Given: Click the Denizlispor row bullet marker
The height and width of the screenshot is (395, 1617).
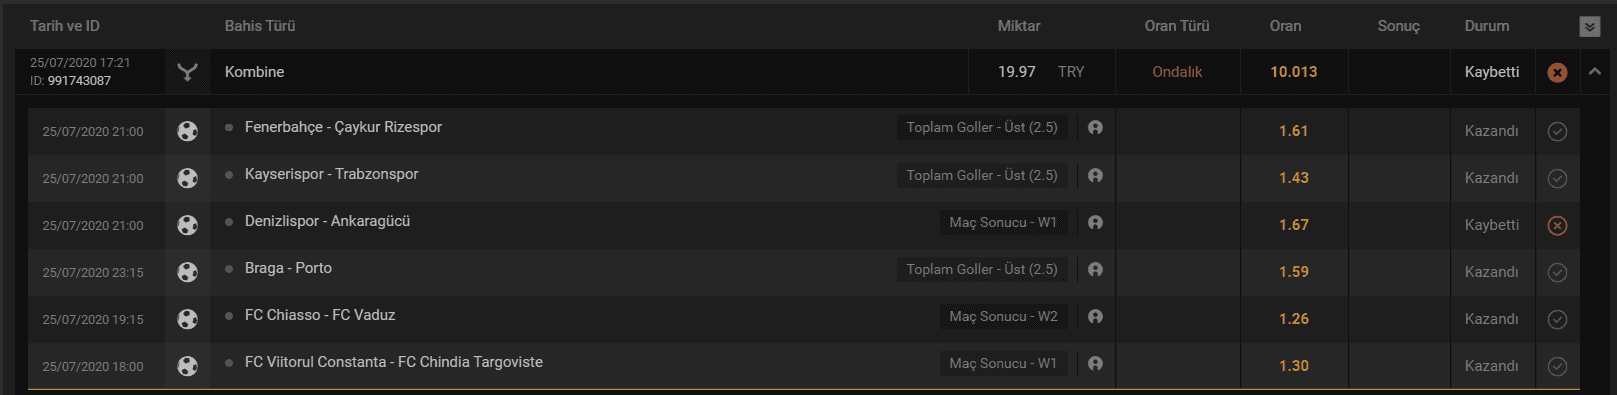Looking at the screenshot, I should click(x=229, y=222).
